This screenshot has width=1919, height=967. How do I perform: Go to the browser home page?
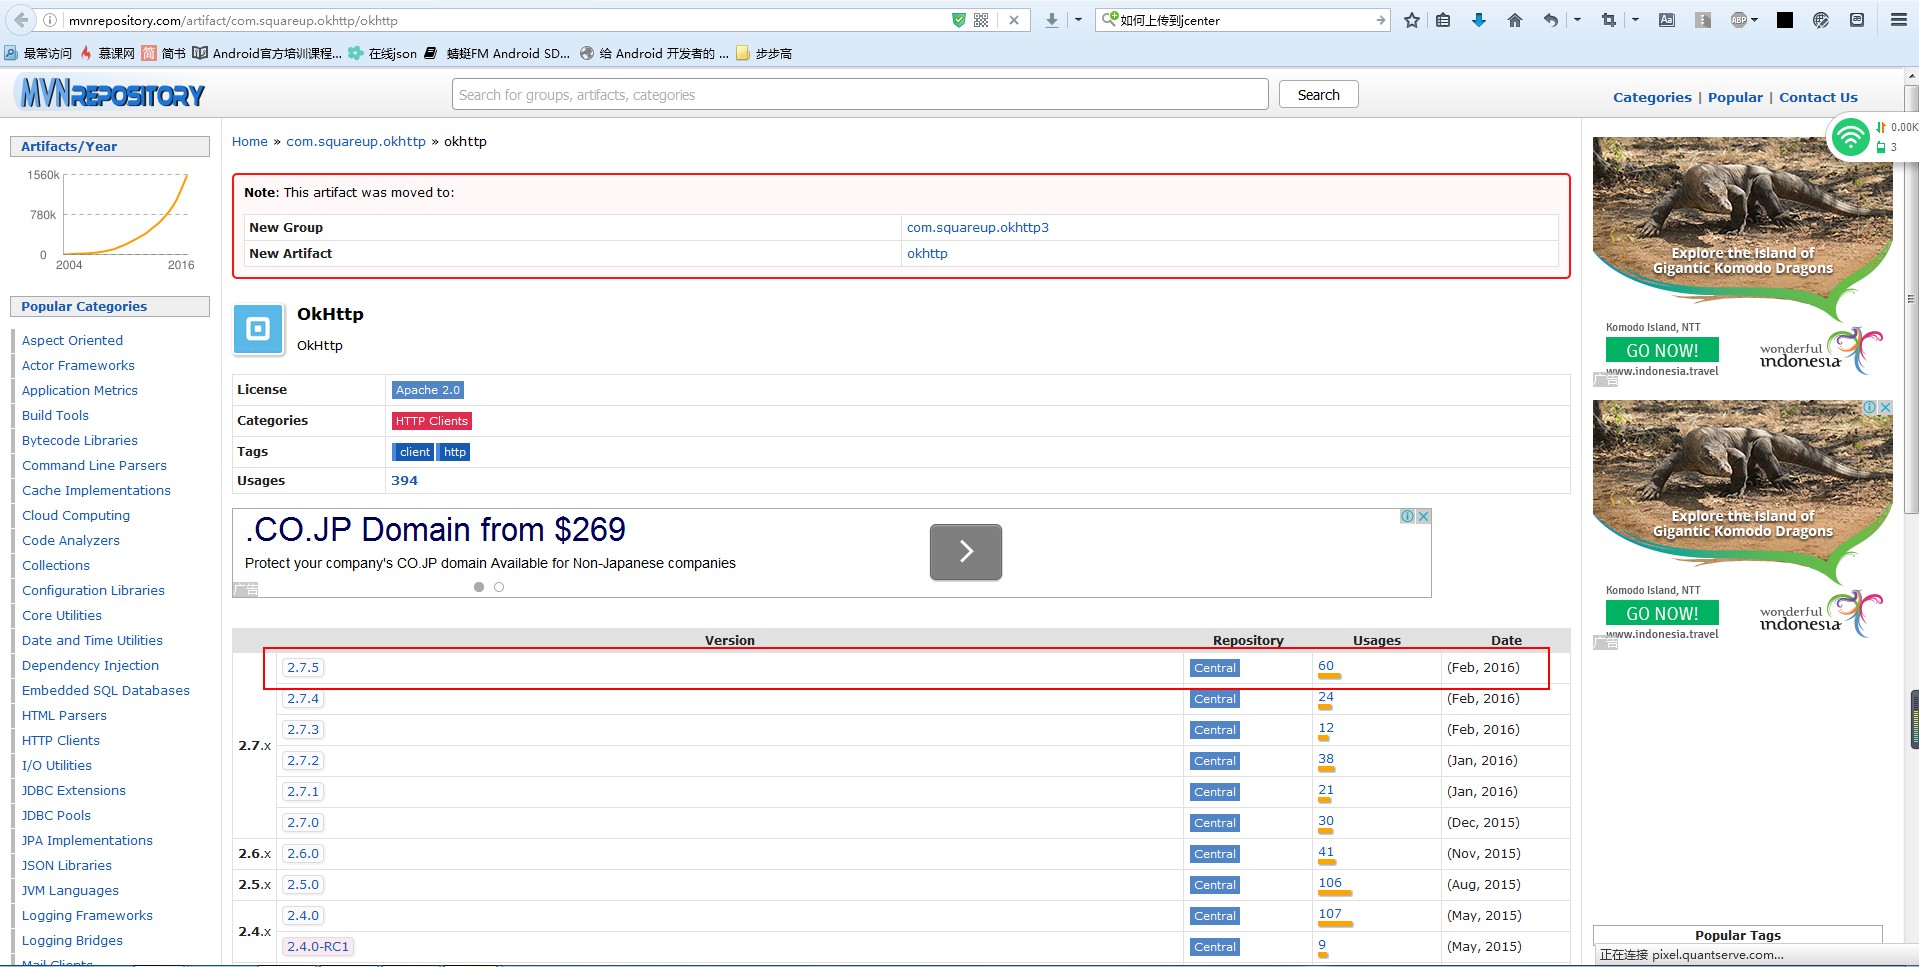[1515, 20]
